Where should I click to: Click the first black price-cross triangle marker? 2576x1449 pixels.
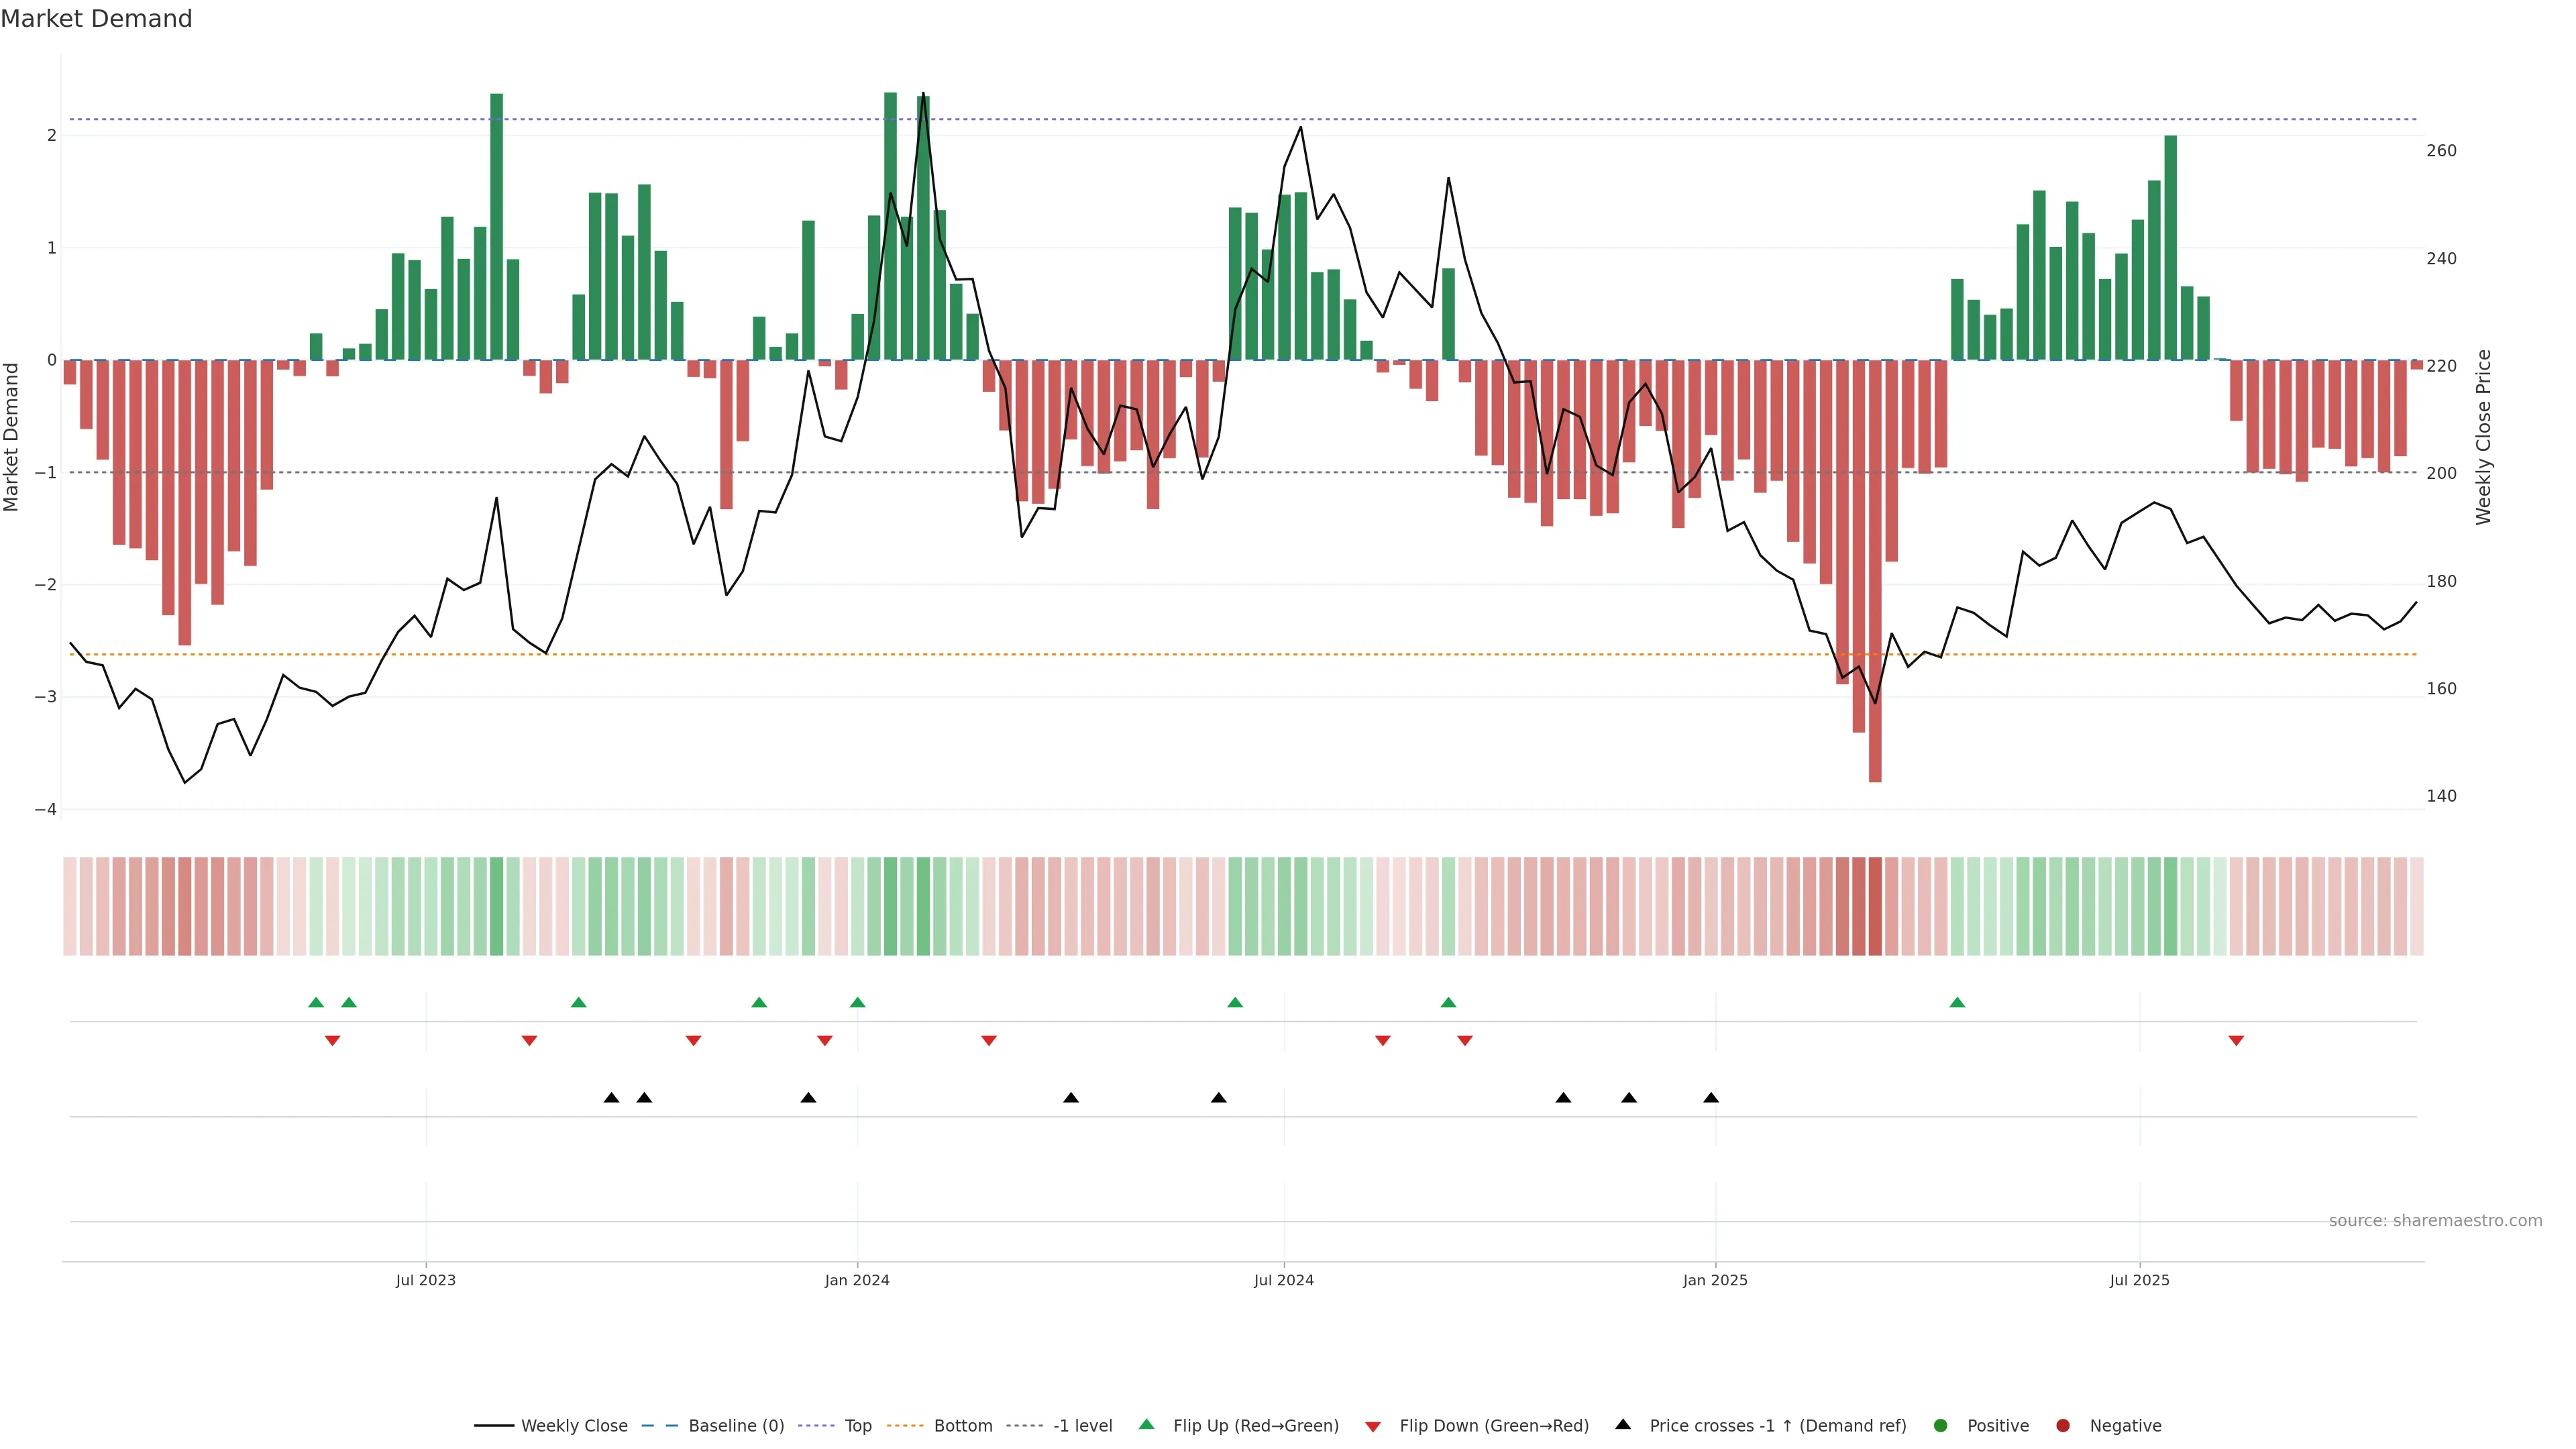pyautogui.click(x=611, y=1098)
